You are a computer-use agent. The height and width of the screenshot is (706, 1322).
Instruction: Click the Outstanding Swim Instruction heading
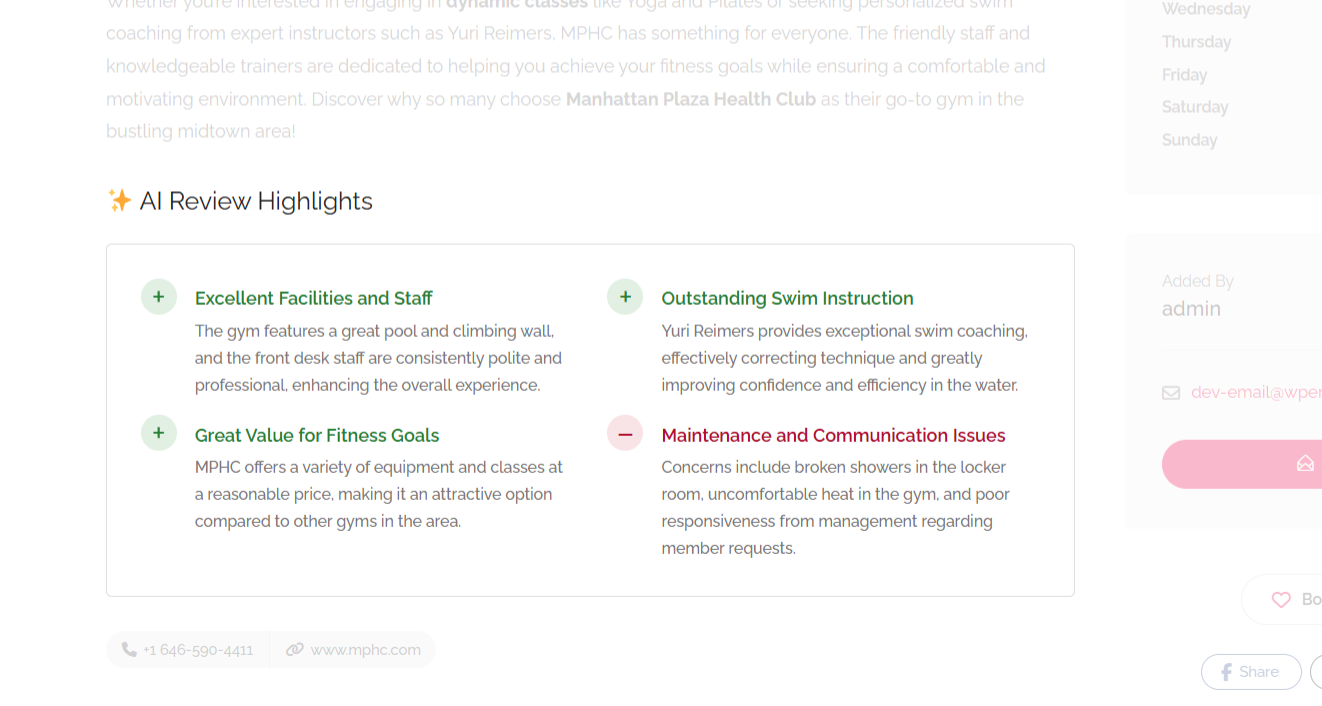[x=787, y=298]
